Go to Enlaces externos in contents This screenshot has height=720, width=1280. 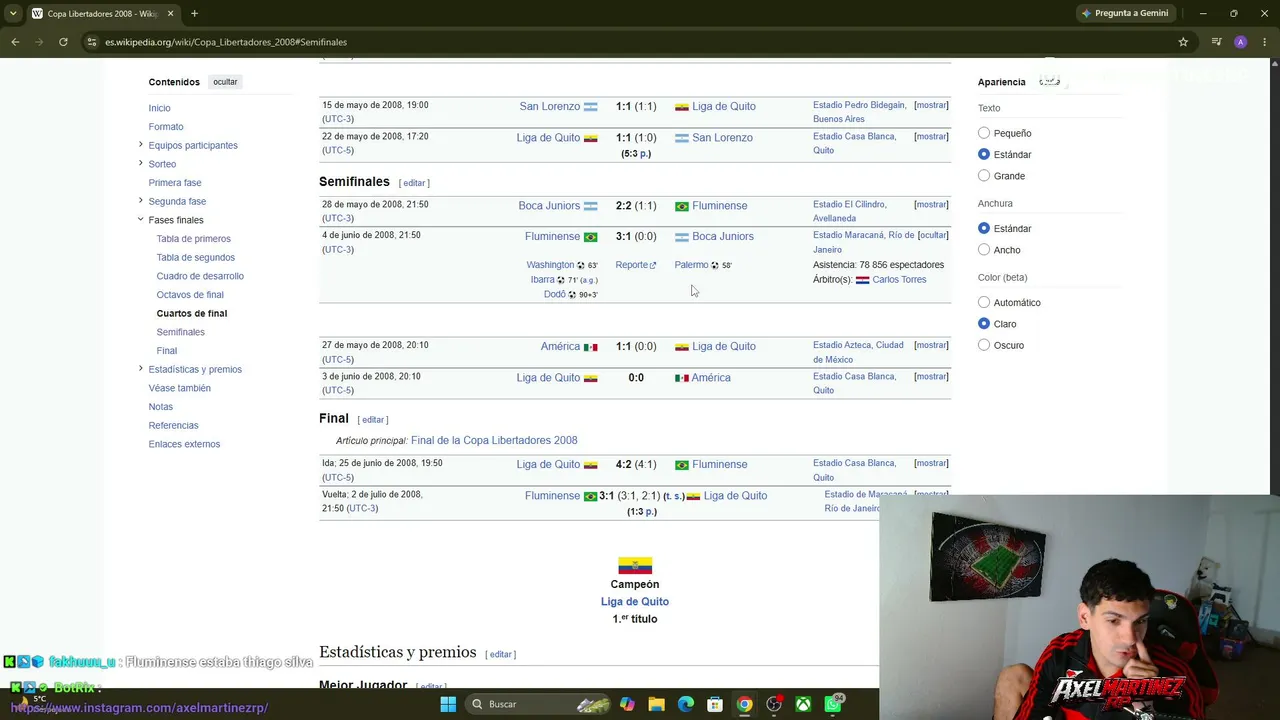184,444
